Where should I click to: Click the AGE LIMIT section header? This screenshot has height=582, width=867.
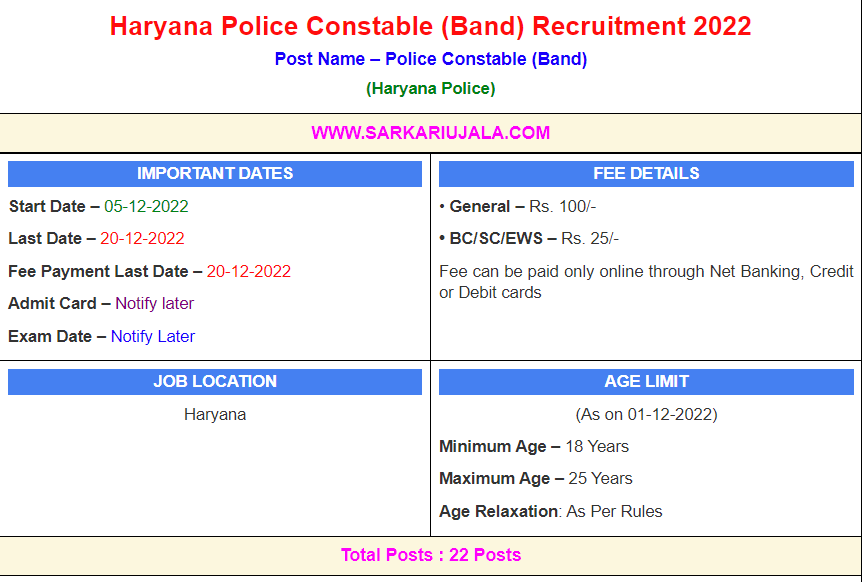(646, 381)
